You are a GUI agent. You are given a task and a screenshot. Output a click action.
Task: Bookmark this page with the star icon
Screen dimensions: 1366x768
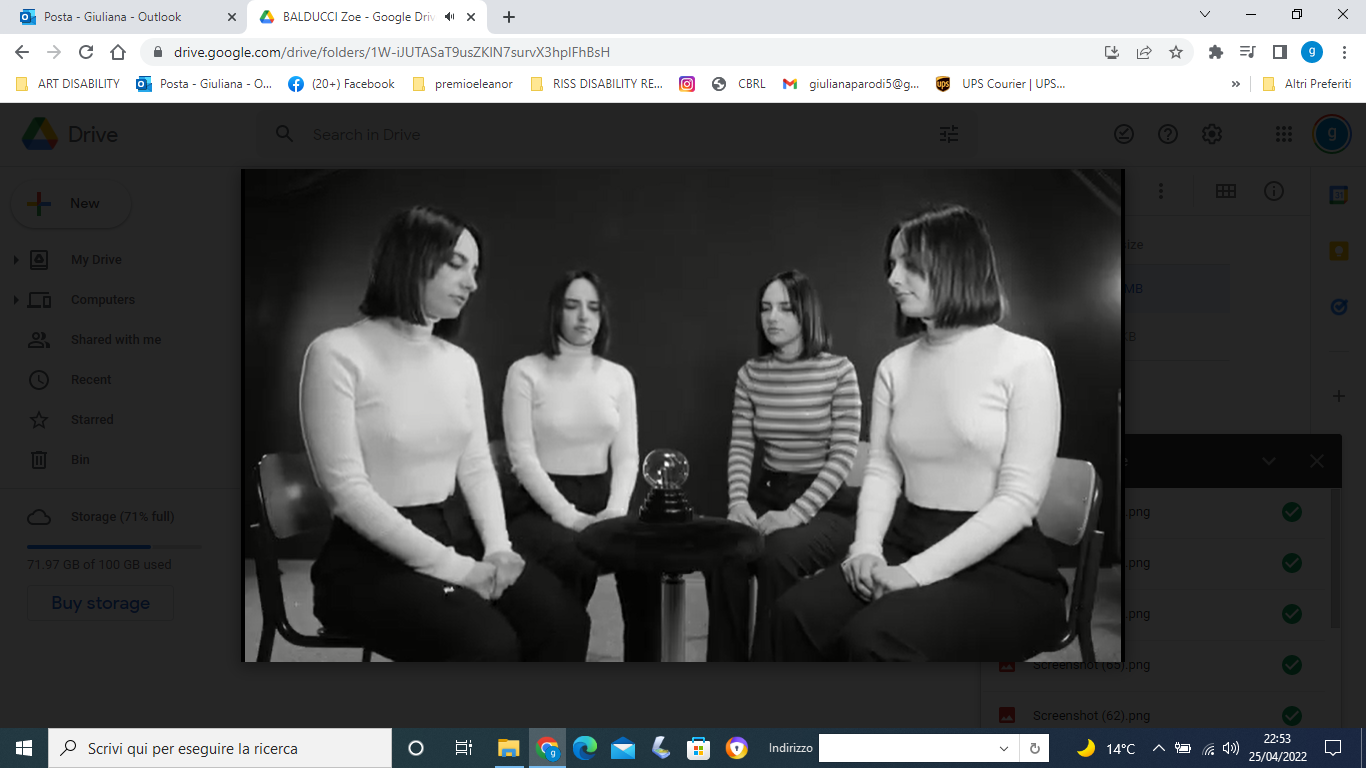coord(1176,52)
